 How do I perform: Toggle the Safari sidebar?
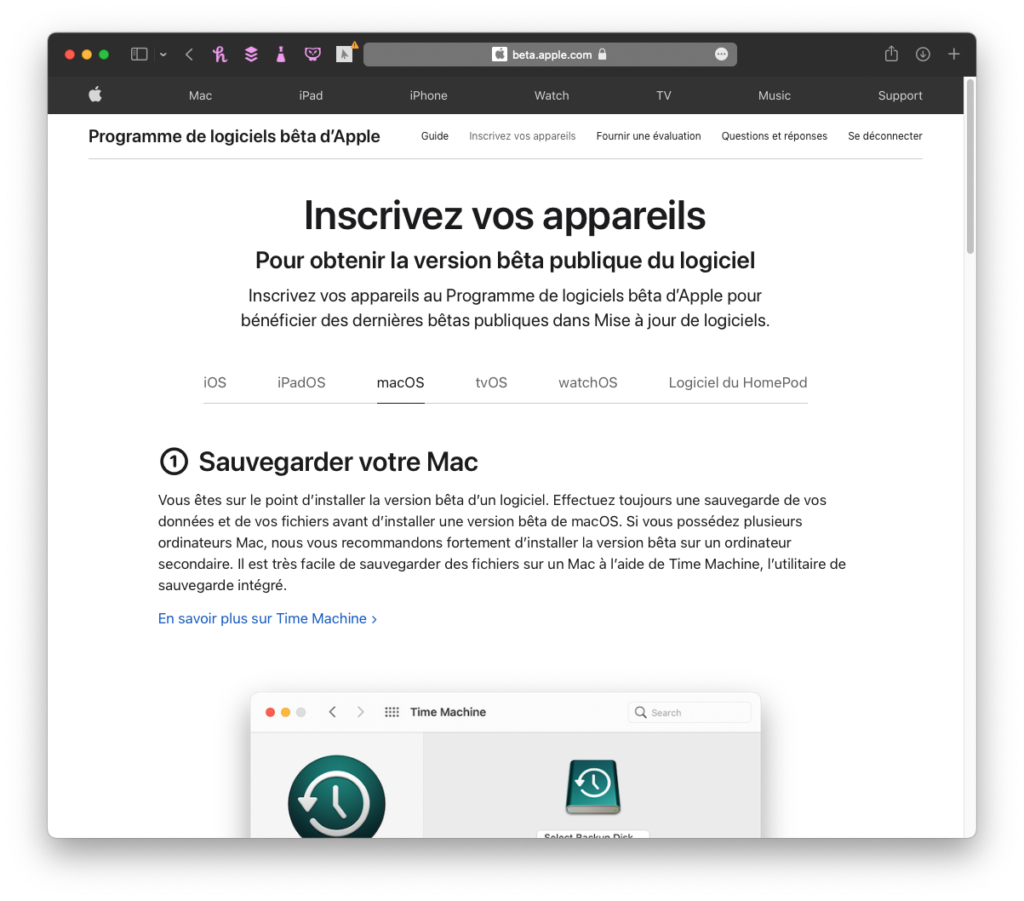pyautogui.click(x=138, y=54)
